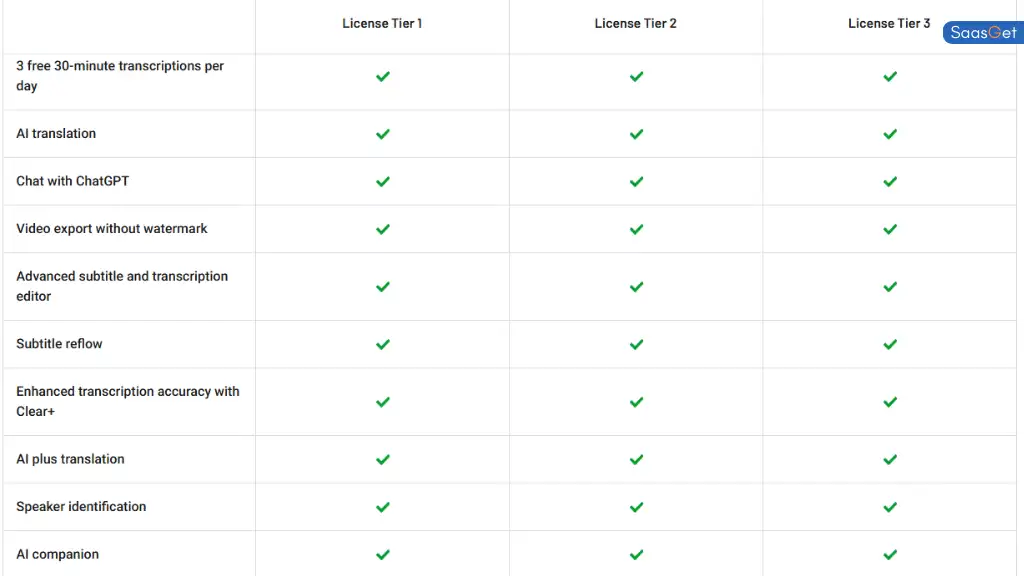The image size is (1024, 576).
Task: Click the AI companion checkmark for Tier 1
Action: (382, 554)
